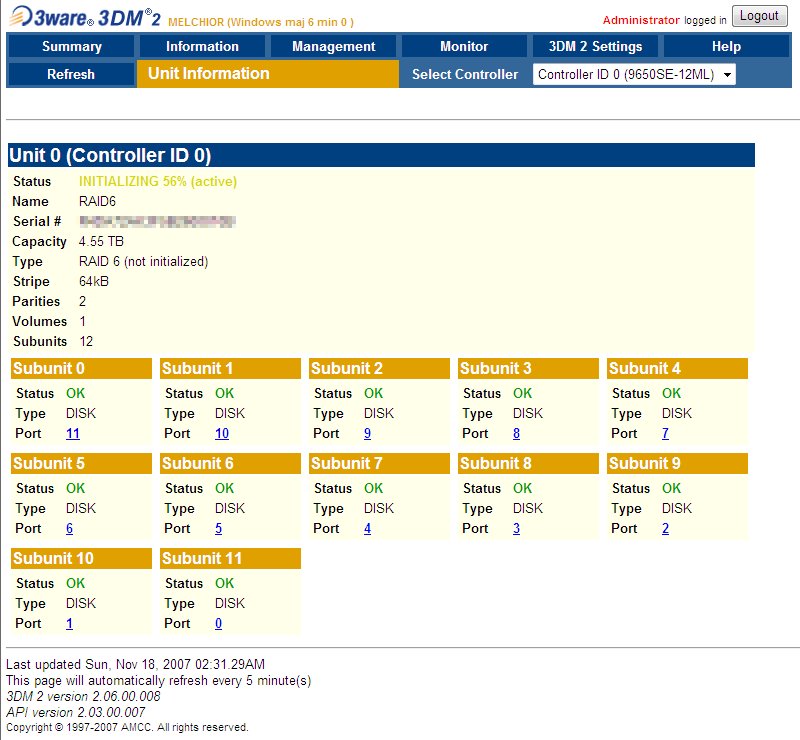Click port 1 link in Subunit 10
This screenshot has width=800, height=740.
click(x=70, y=623)
